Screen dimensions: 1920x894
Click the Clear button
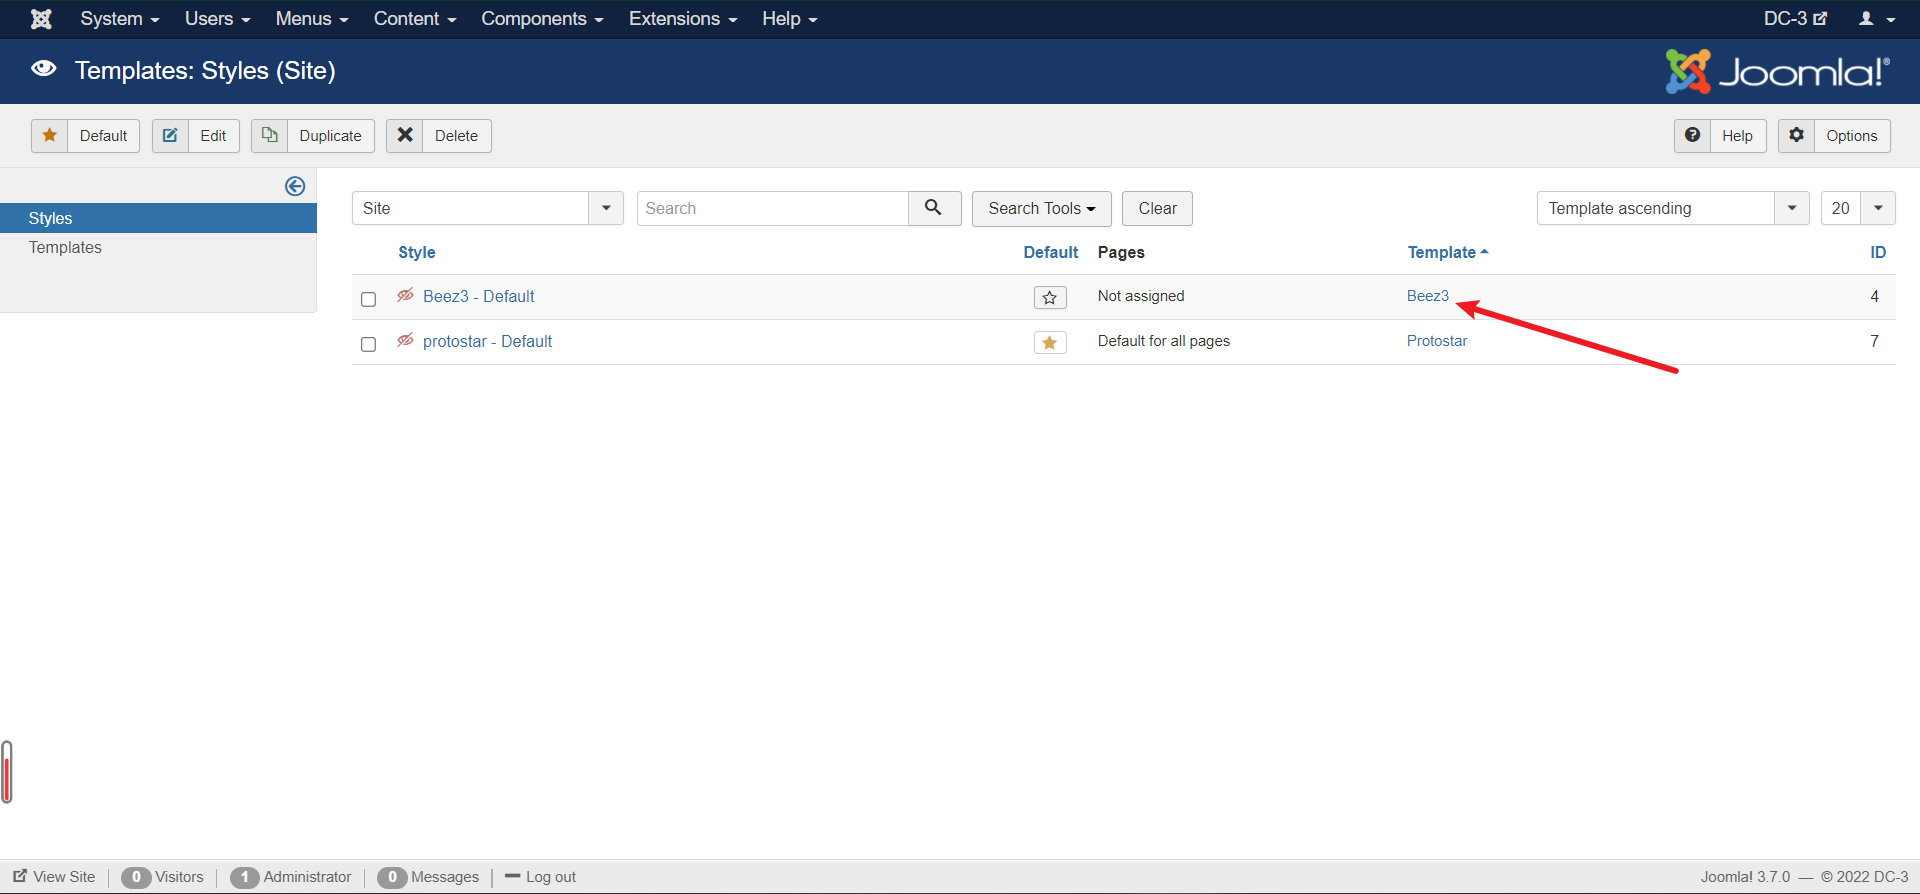coord(1157,208)
